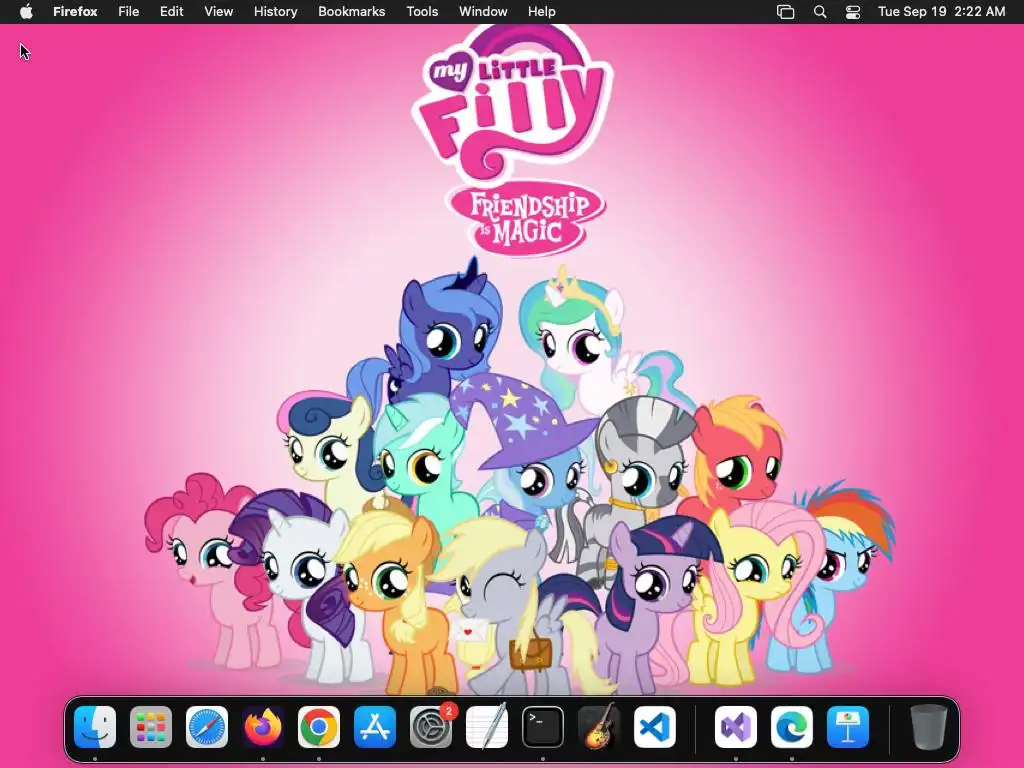Open the Window menu

(483, 12)
